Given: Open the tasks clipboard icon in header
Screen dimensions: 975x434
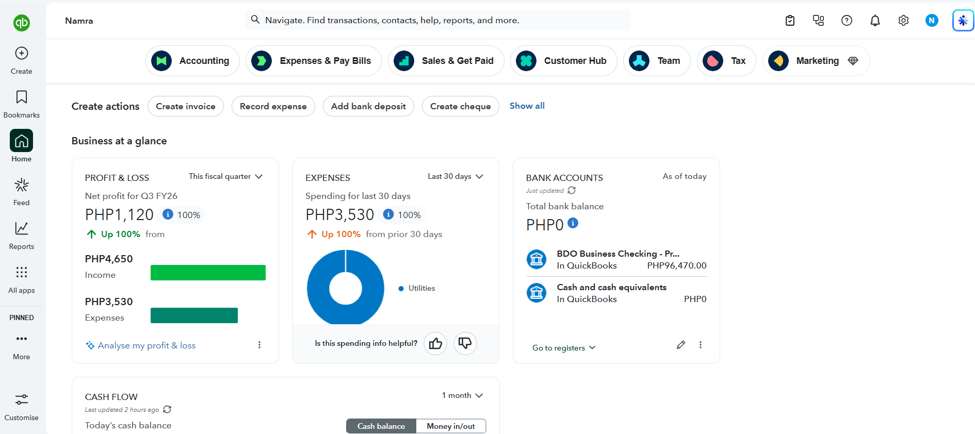Looking at the screenshot, I should (x=790, y=21).
